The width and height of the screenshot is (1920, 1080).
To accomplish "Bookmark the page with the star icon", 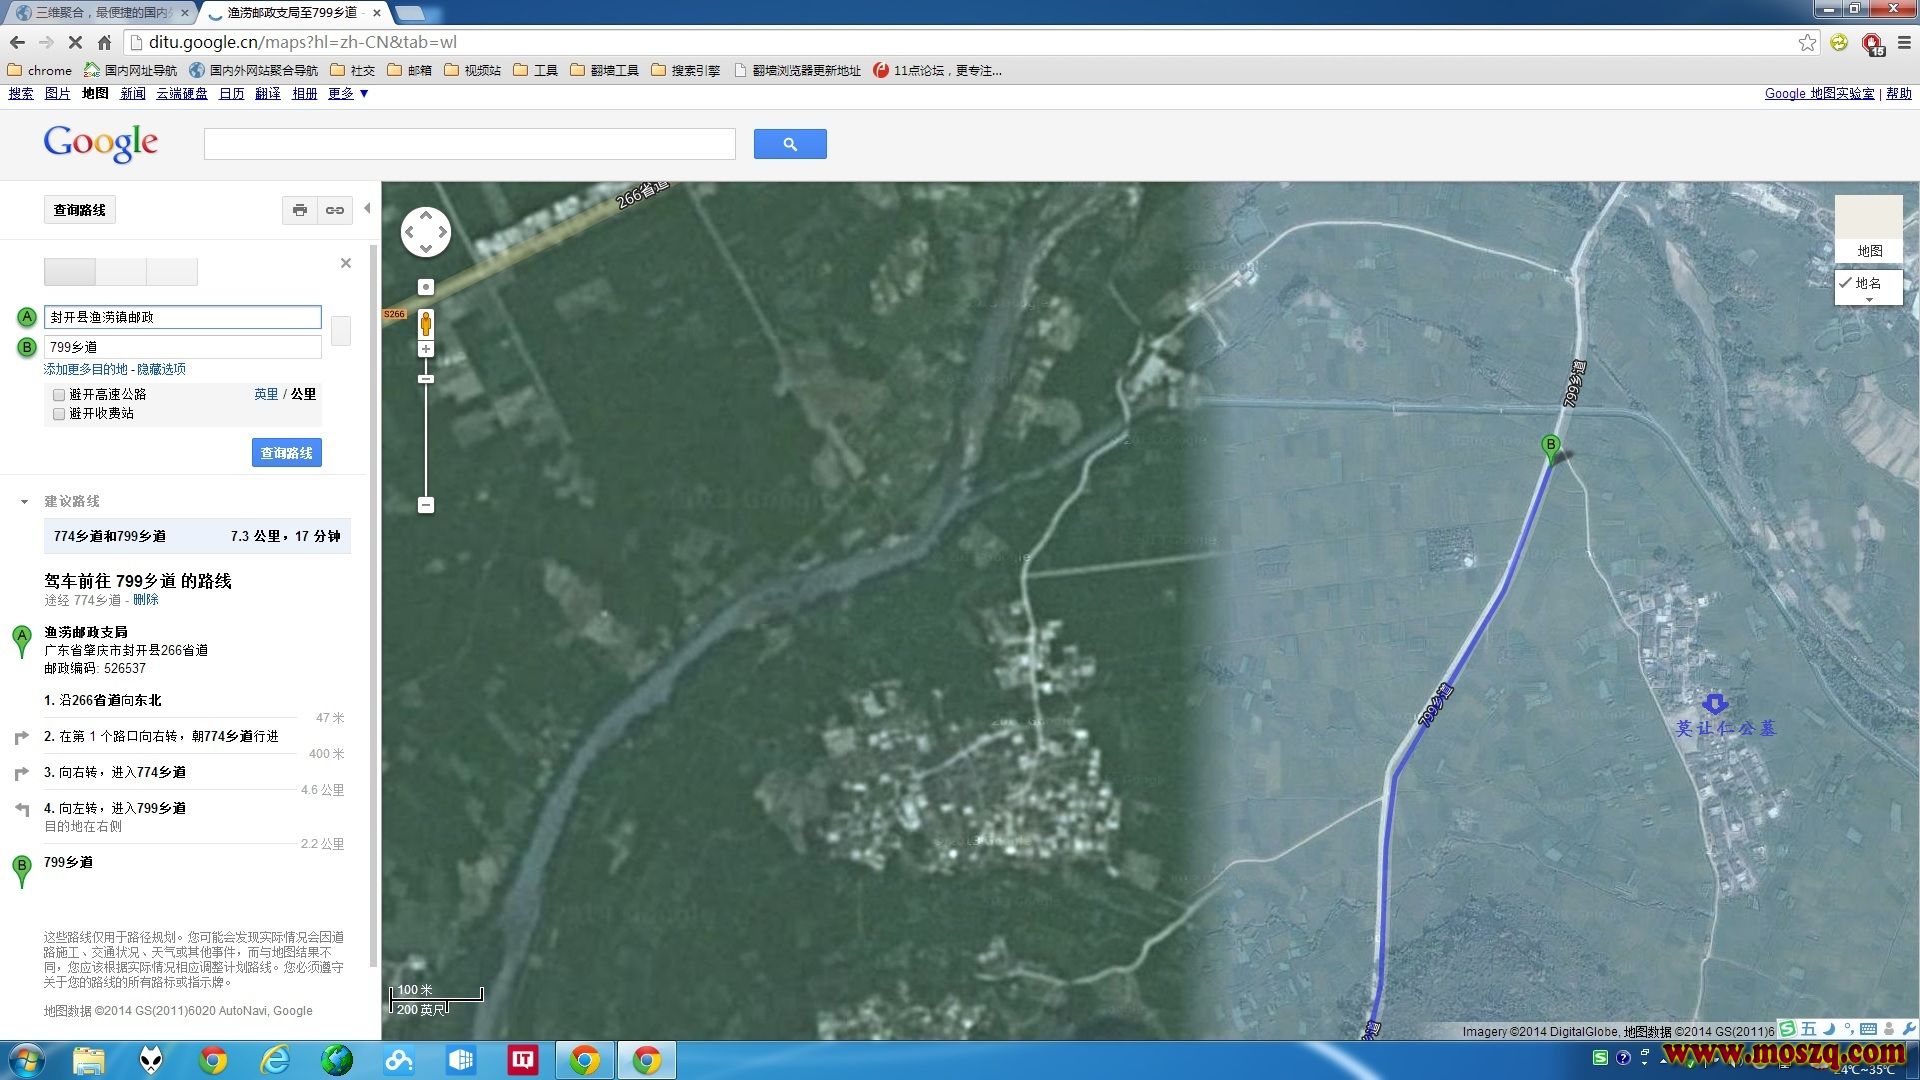I will pyautogui.click(x=1807, y=42).
